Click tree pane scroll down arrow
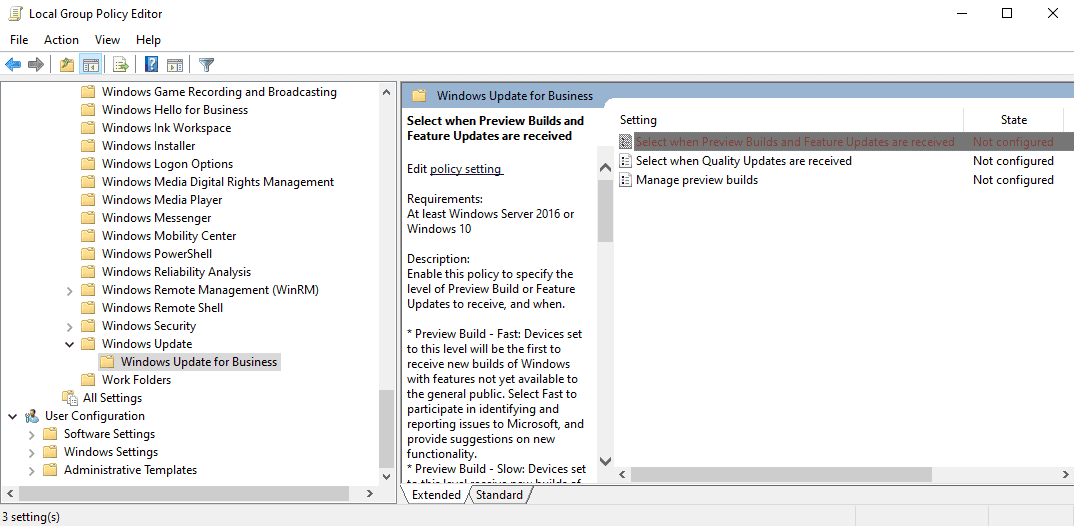The height and width of the screenshot is (526, 1074). [x=386, y=476]
